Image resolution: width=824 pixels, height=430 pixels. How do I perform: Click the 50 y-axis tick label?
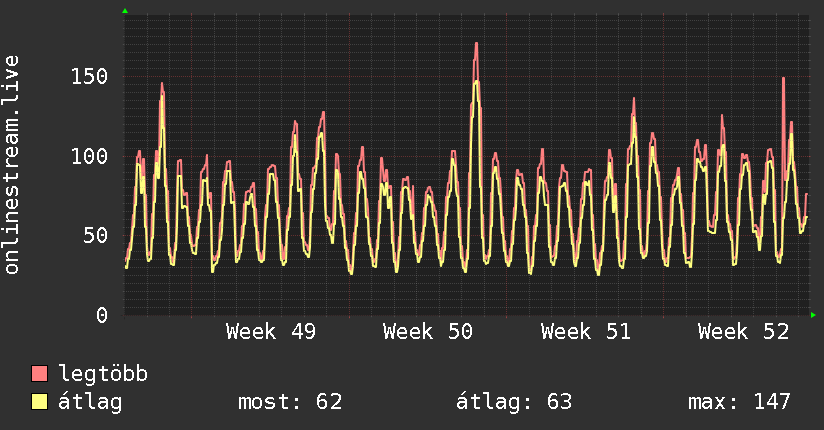click(95, 236)
